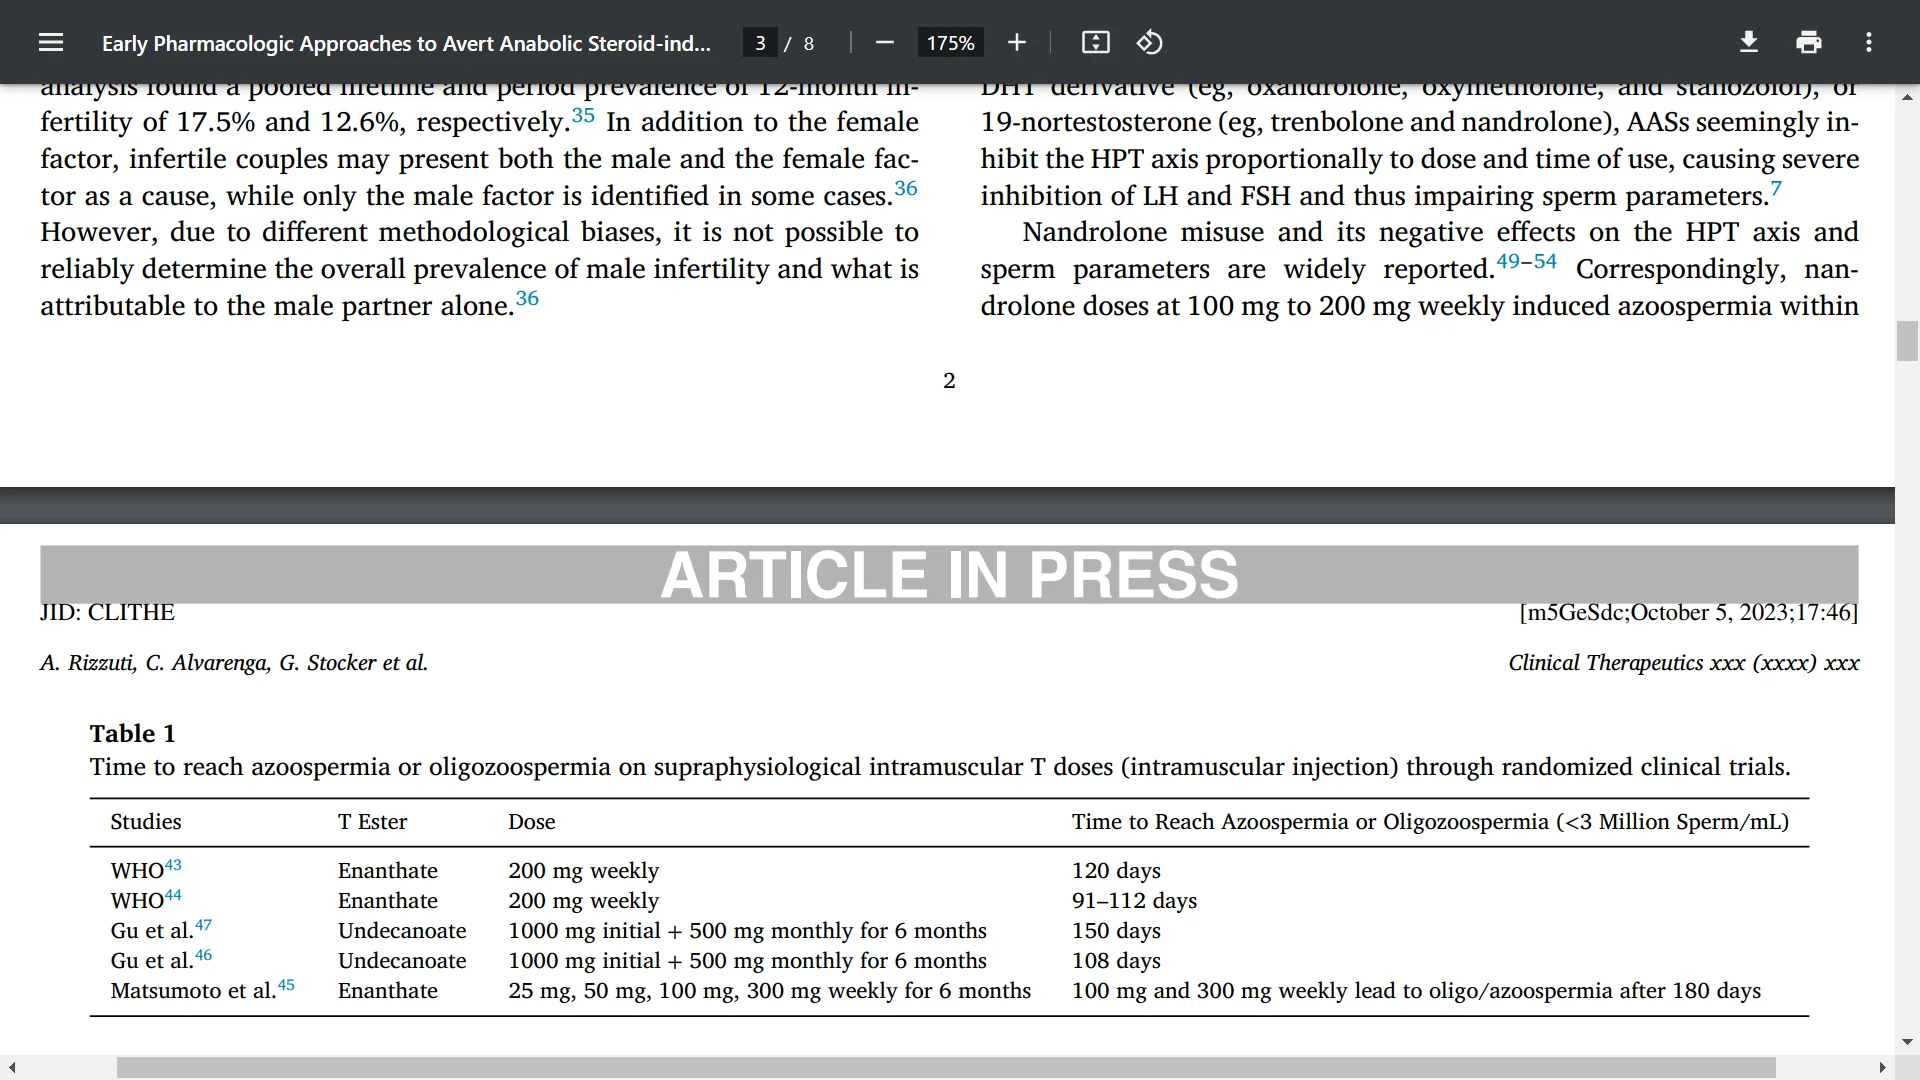Open the sidebar hamburger menu
The height and width of the screenshot is (1080, 1920).
51,42
